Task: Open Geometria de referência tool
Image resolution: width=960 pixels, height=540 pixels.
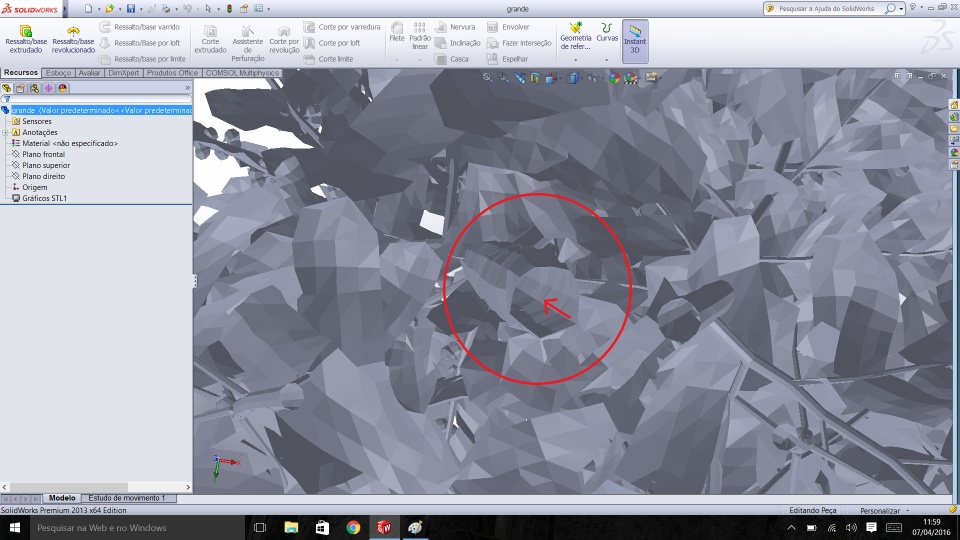Action: coord(576,36)
